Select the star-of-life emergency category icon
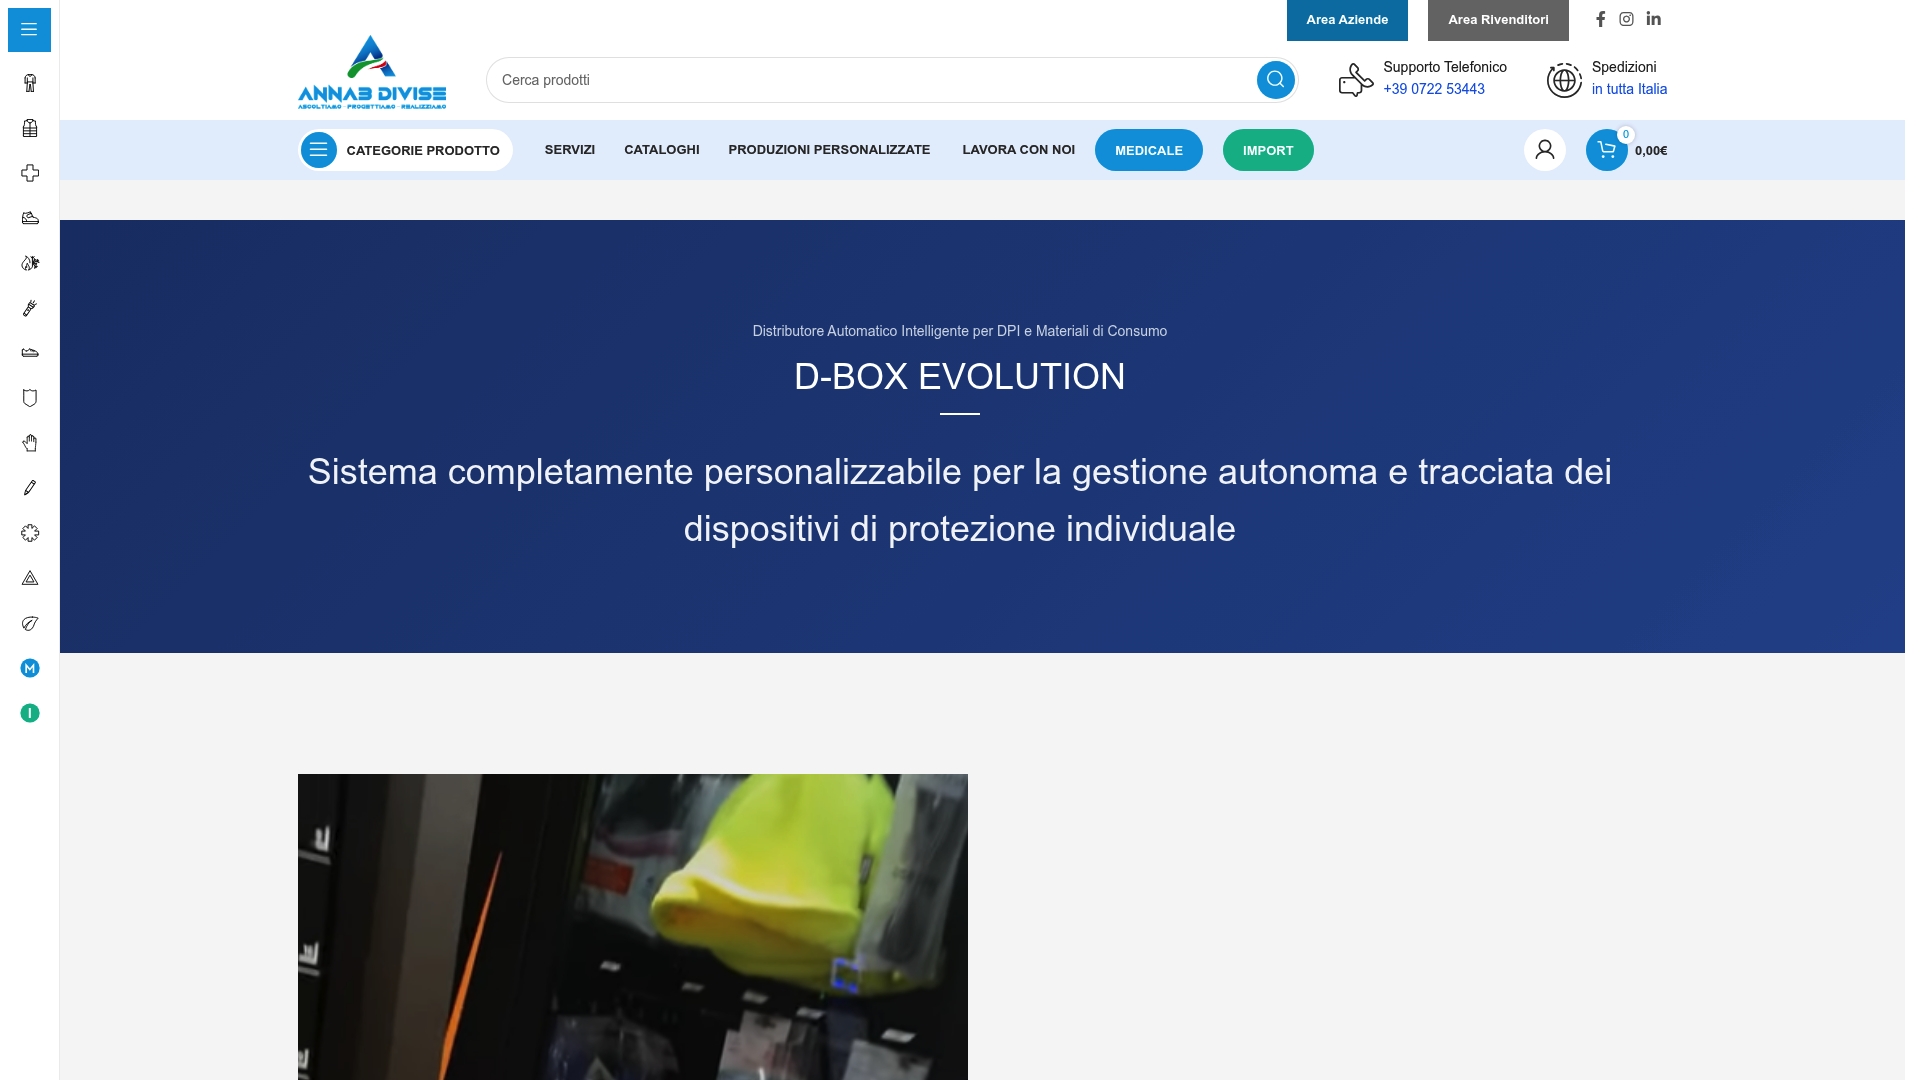The height and width of the screenshot is (1080, 1920). tap(30, 533)
